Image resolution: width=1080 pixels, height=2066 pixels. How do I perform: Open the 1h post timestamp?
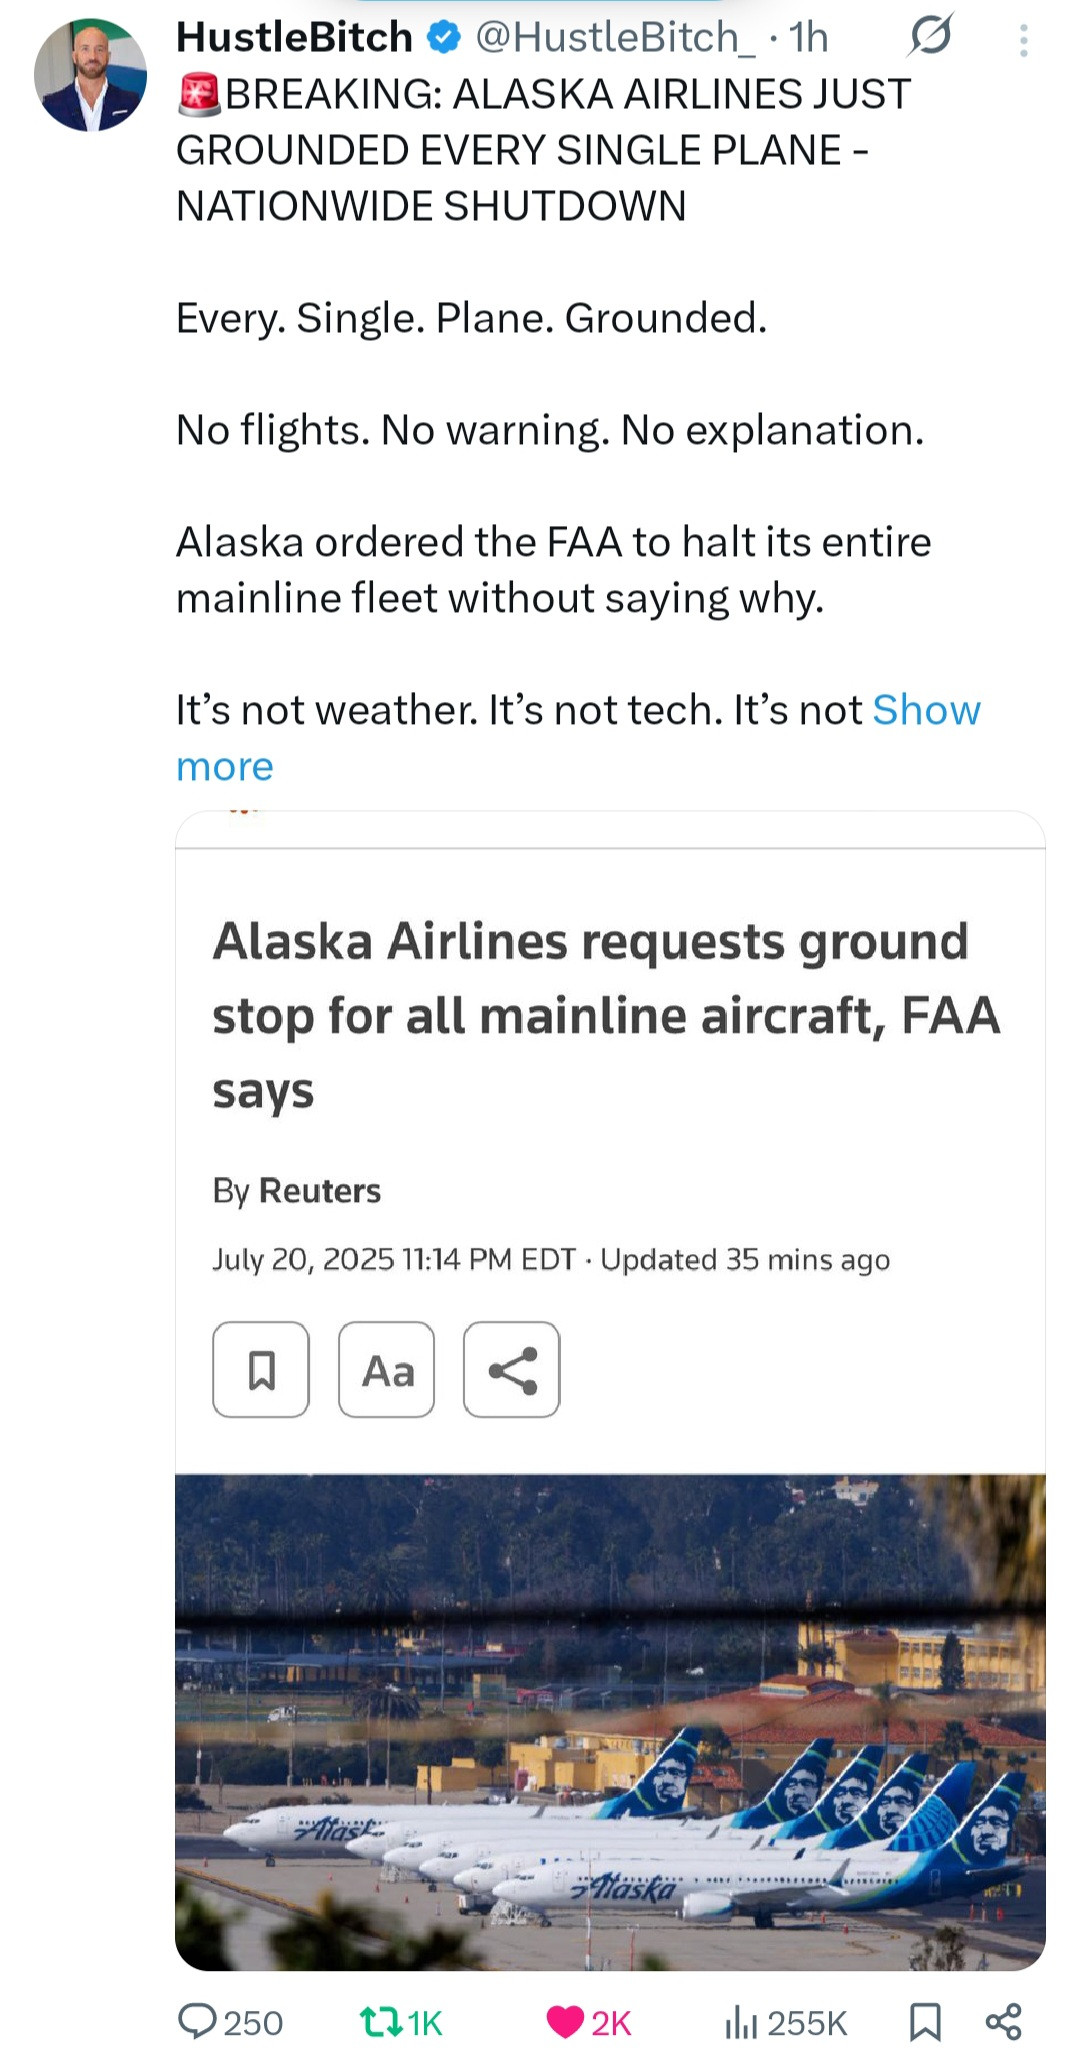click(x=809, y=38)
